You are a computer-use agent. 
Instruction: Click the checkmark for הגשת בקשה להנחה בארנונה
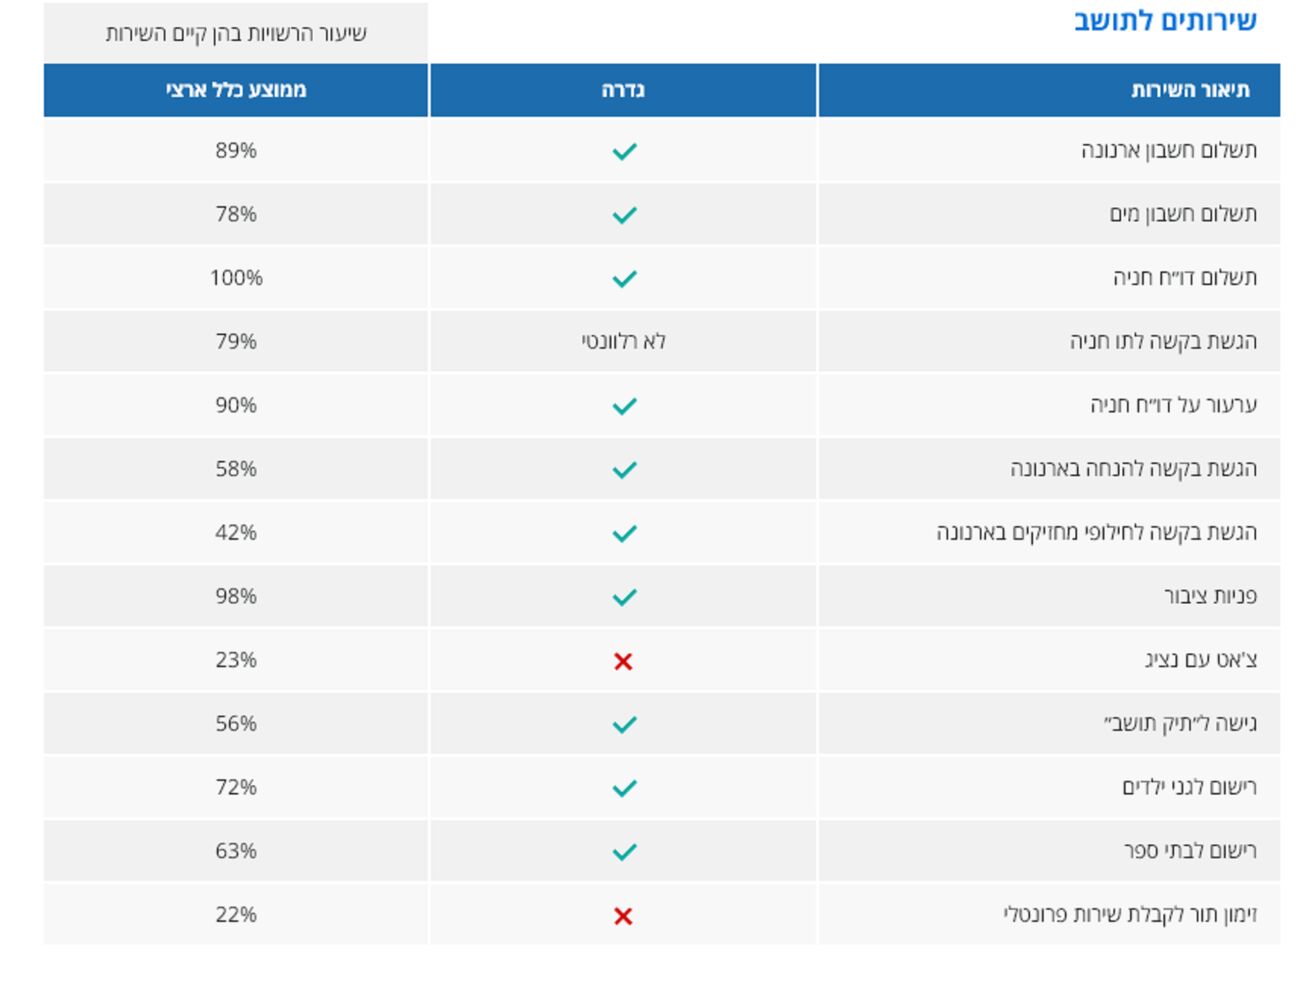point(624,470)
